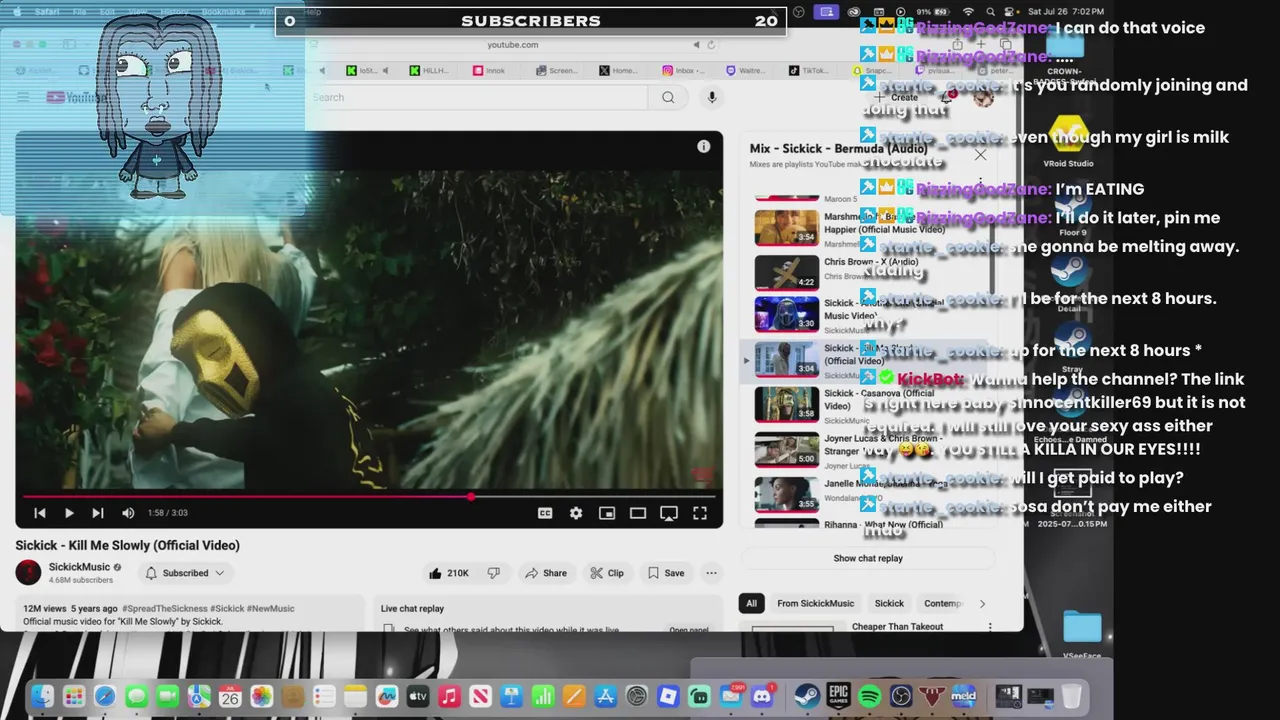Toggle closed captions on the video
This screenshot has width=1280, height=720.
[545, 513]
